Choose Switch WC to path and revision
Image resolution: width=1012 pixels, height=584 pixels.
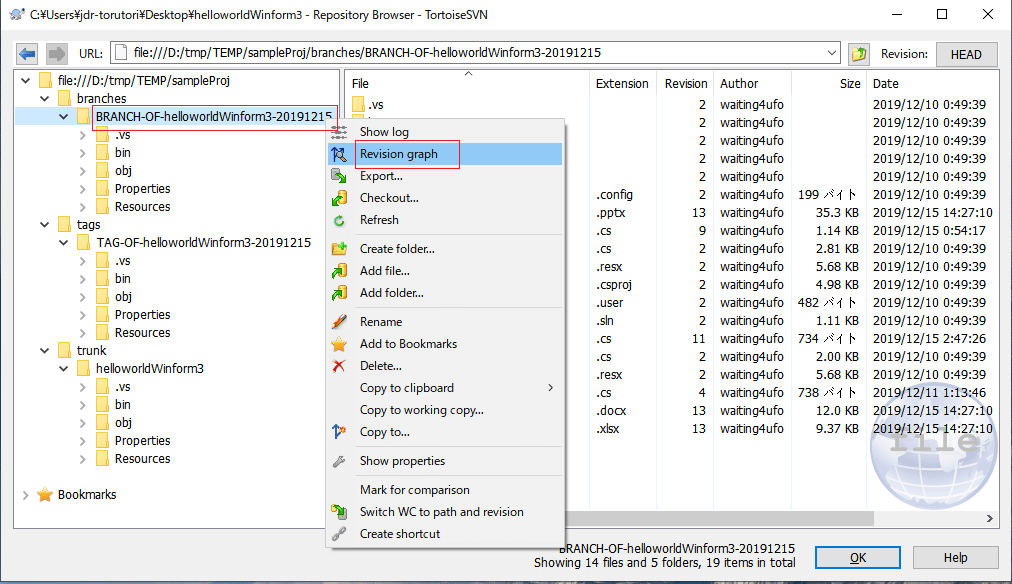tap(445, 512)
